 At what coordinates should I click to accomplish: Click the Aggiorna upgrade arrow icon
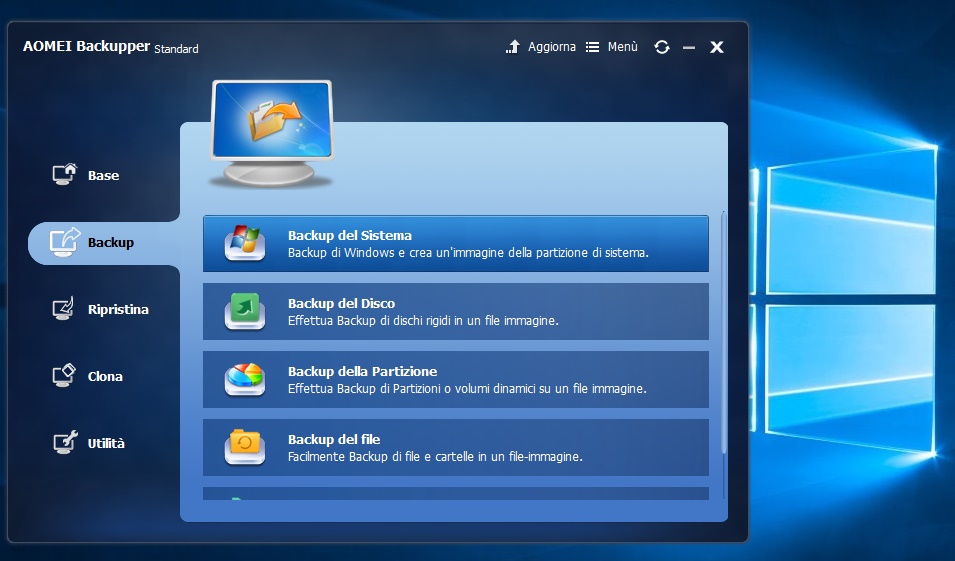pos(513,47)
